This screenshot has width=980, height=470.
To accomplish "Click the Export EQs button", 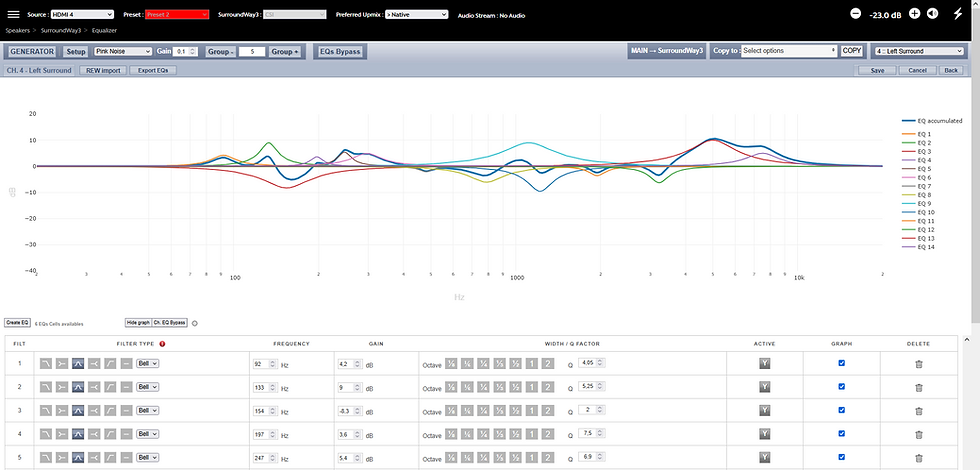I will click(153, 71).
